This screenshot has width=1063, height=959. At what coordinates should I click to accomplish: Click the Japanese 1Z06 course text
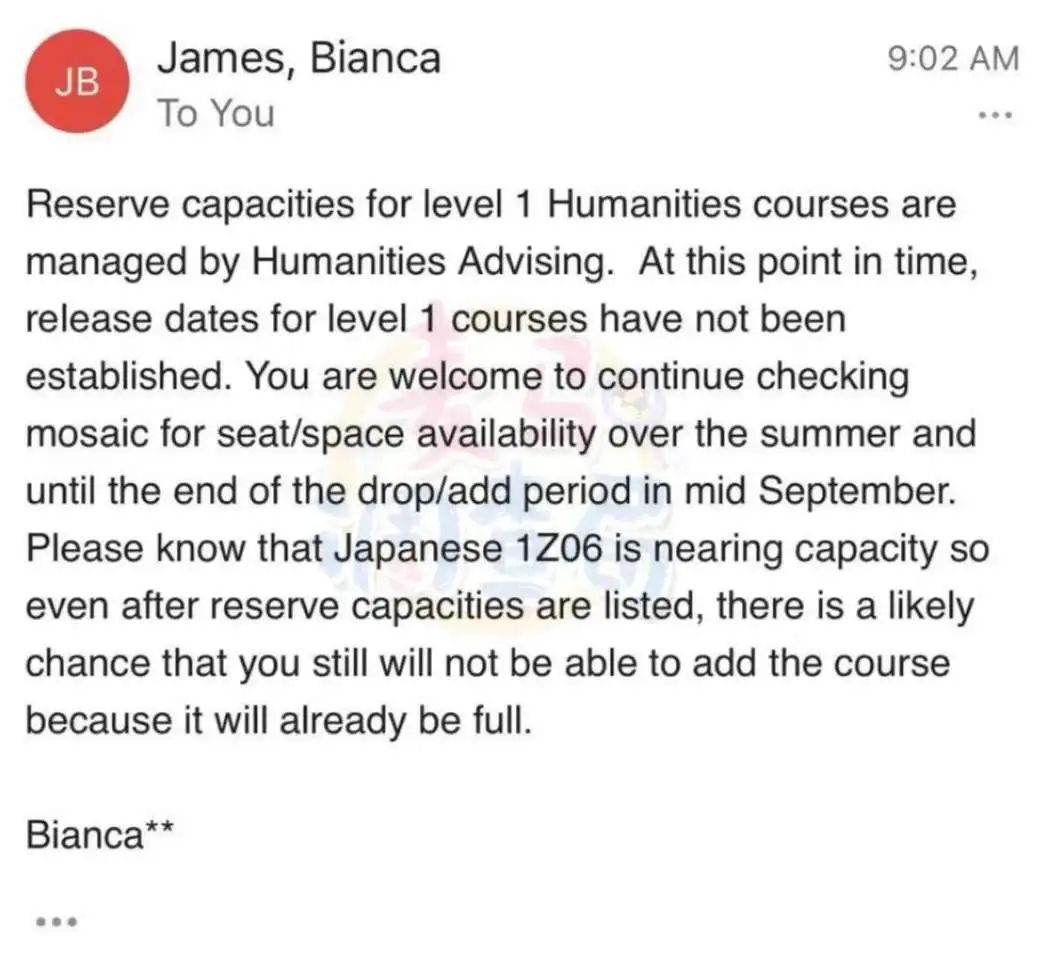(468, 548)
